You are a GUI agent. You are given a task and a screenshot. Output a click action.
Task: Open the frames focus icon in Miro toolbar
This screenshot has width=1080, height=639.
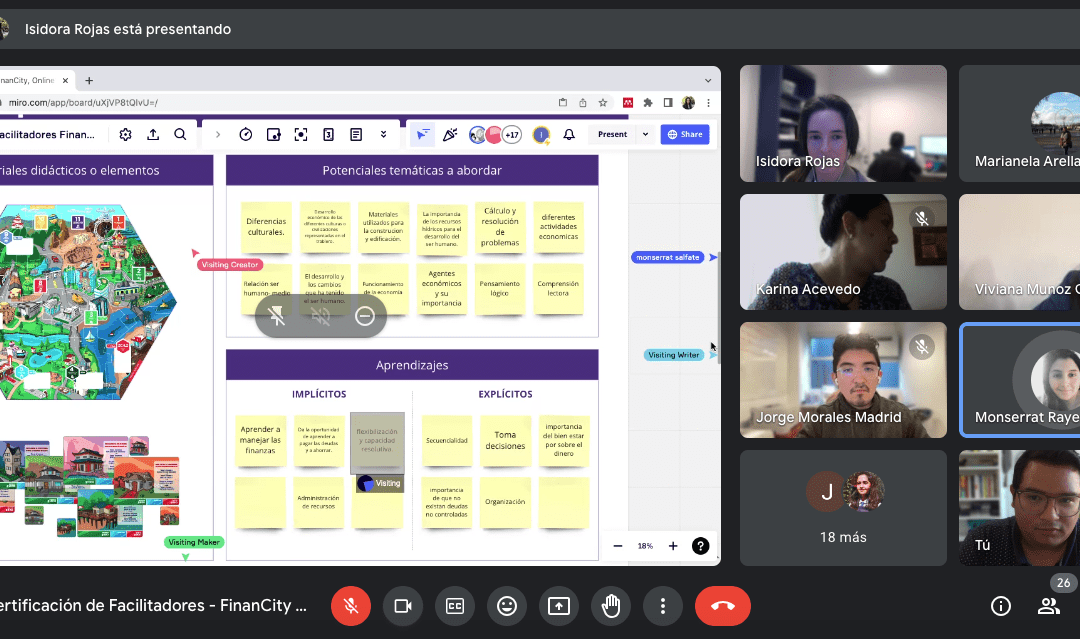[301, 135]
